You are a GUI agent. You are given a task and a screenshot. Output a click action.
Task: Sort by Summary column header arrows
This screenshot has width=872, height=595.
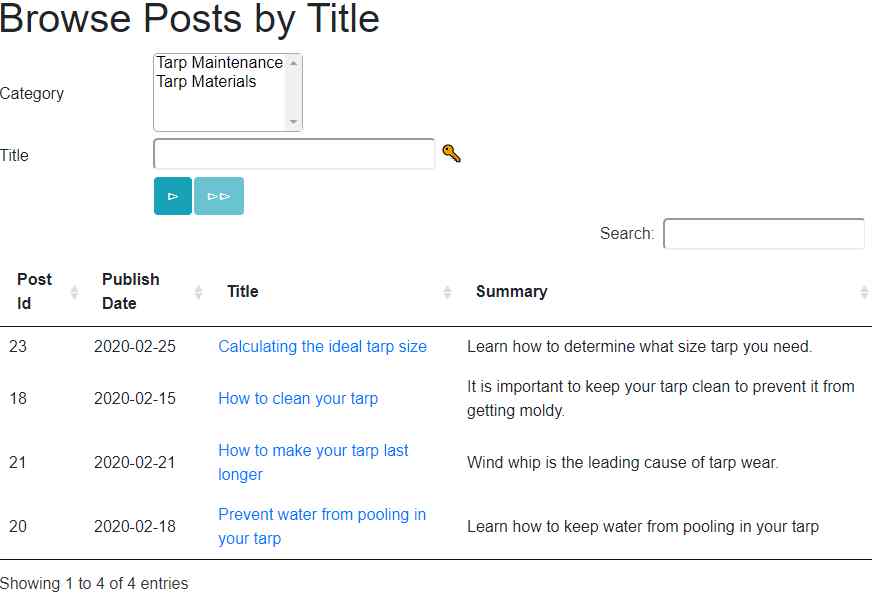(863, 292)
